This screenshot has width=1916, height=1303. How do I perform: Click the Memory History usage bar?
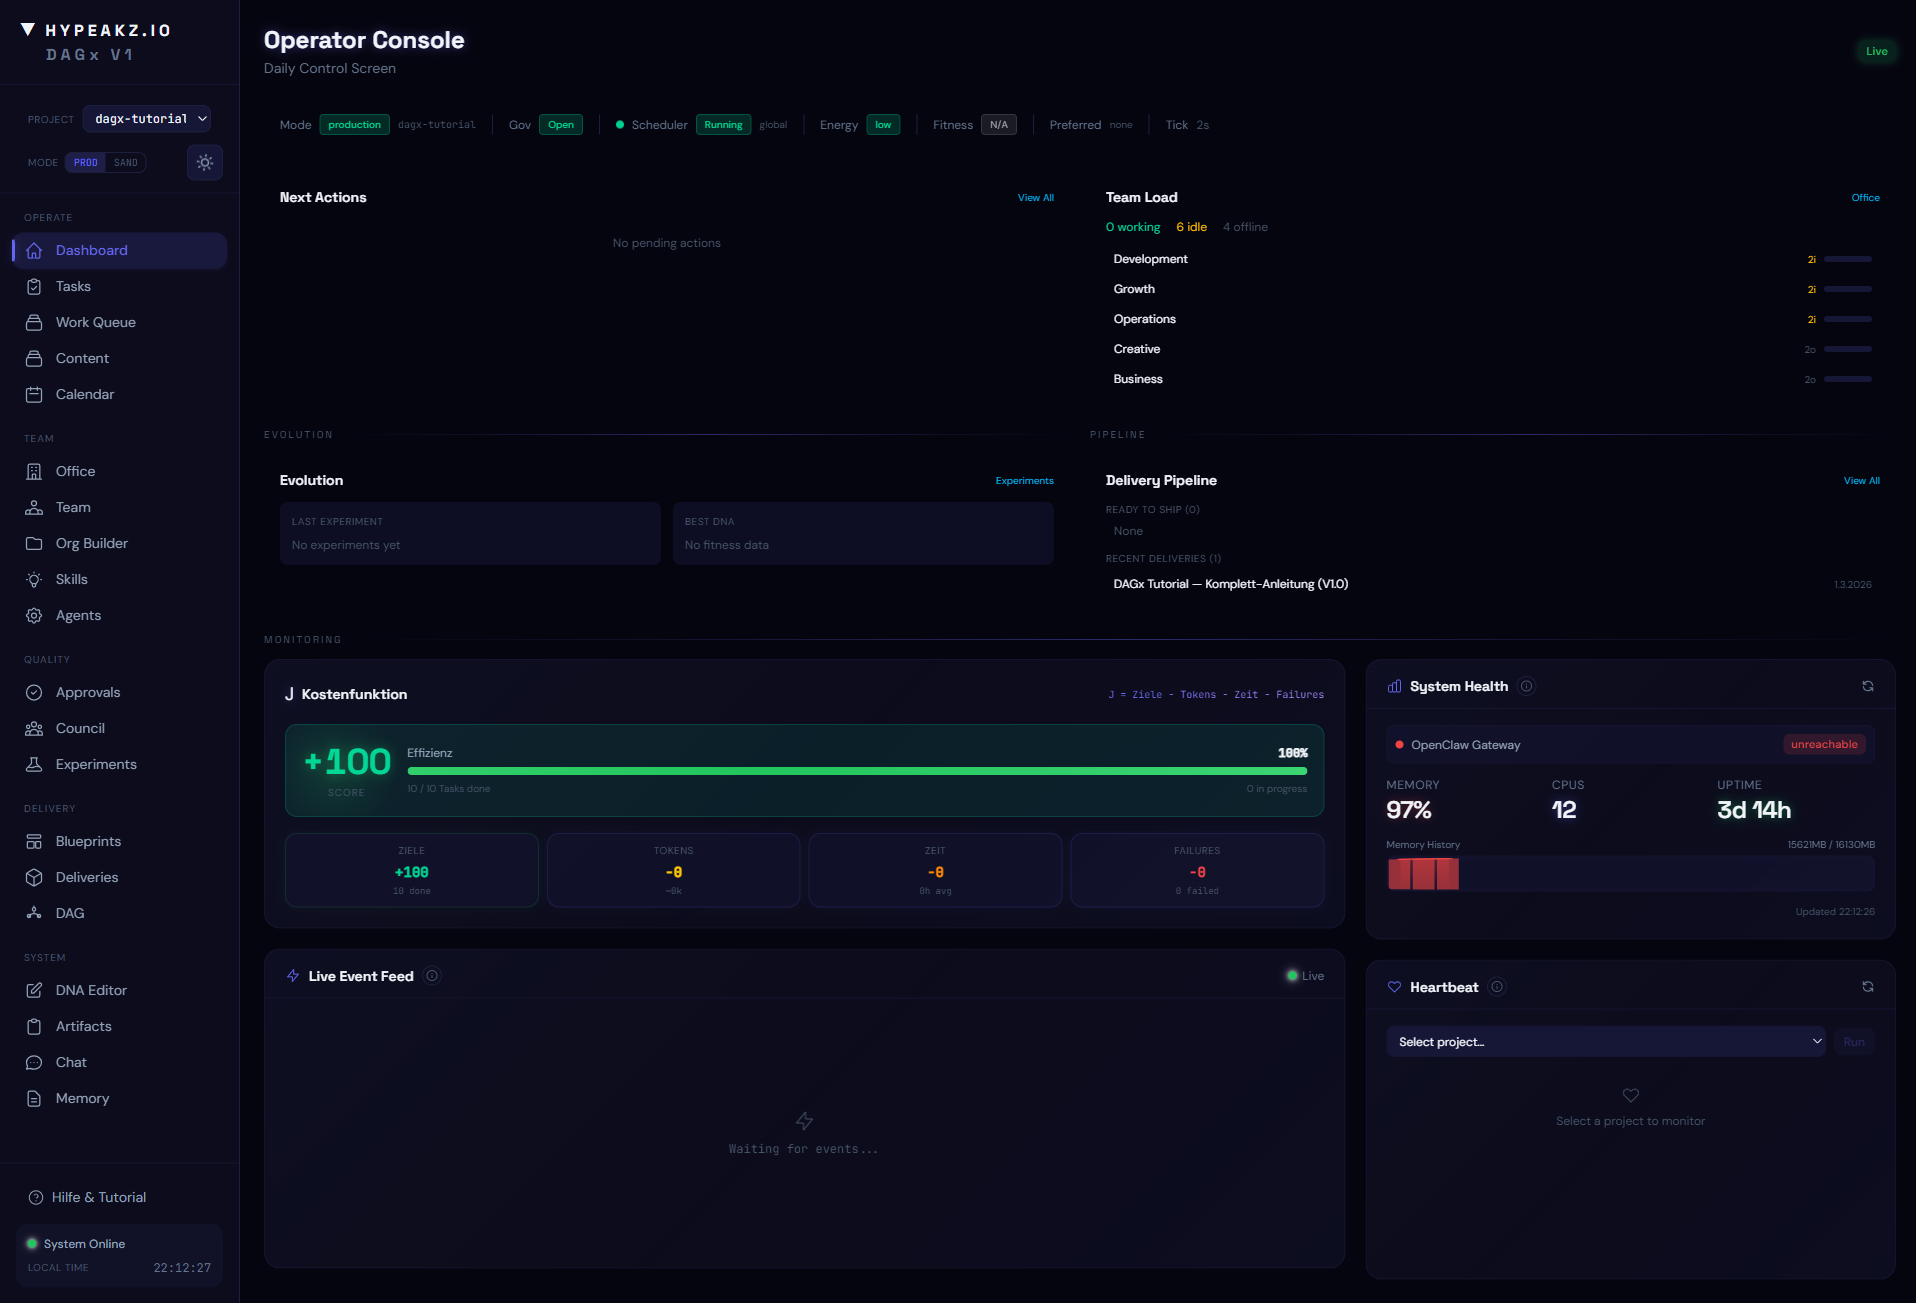[1422, 873]
